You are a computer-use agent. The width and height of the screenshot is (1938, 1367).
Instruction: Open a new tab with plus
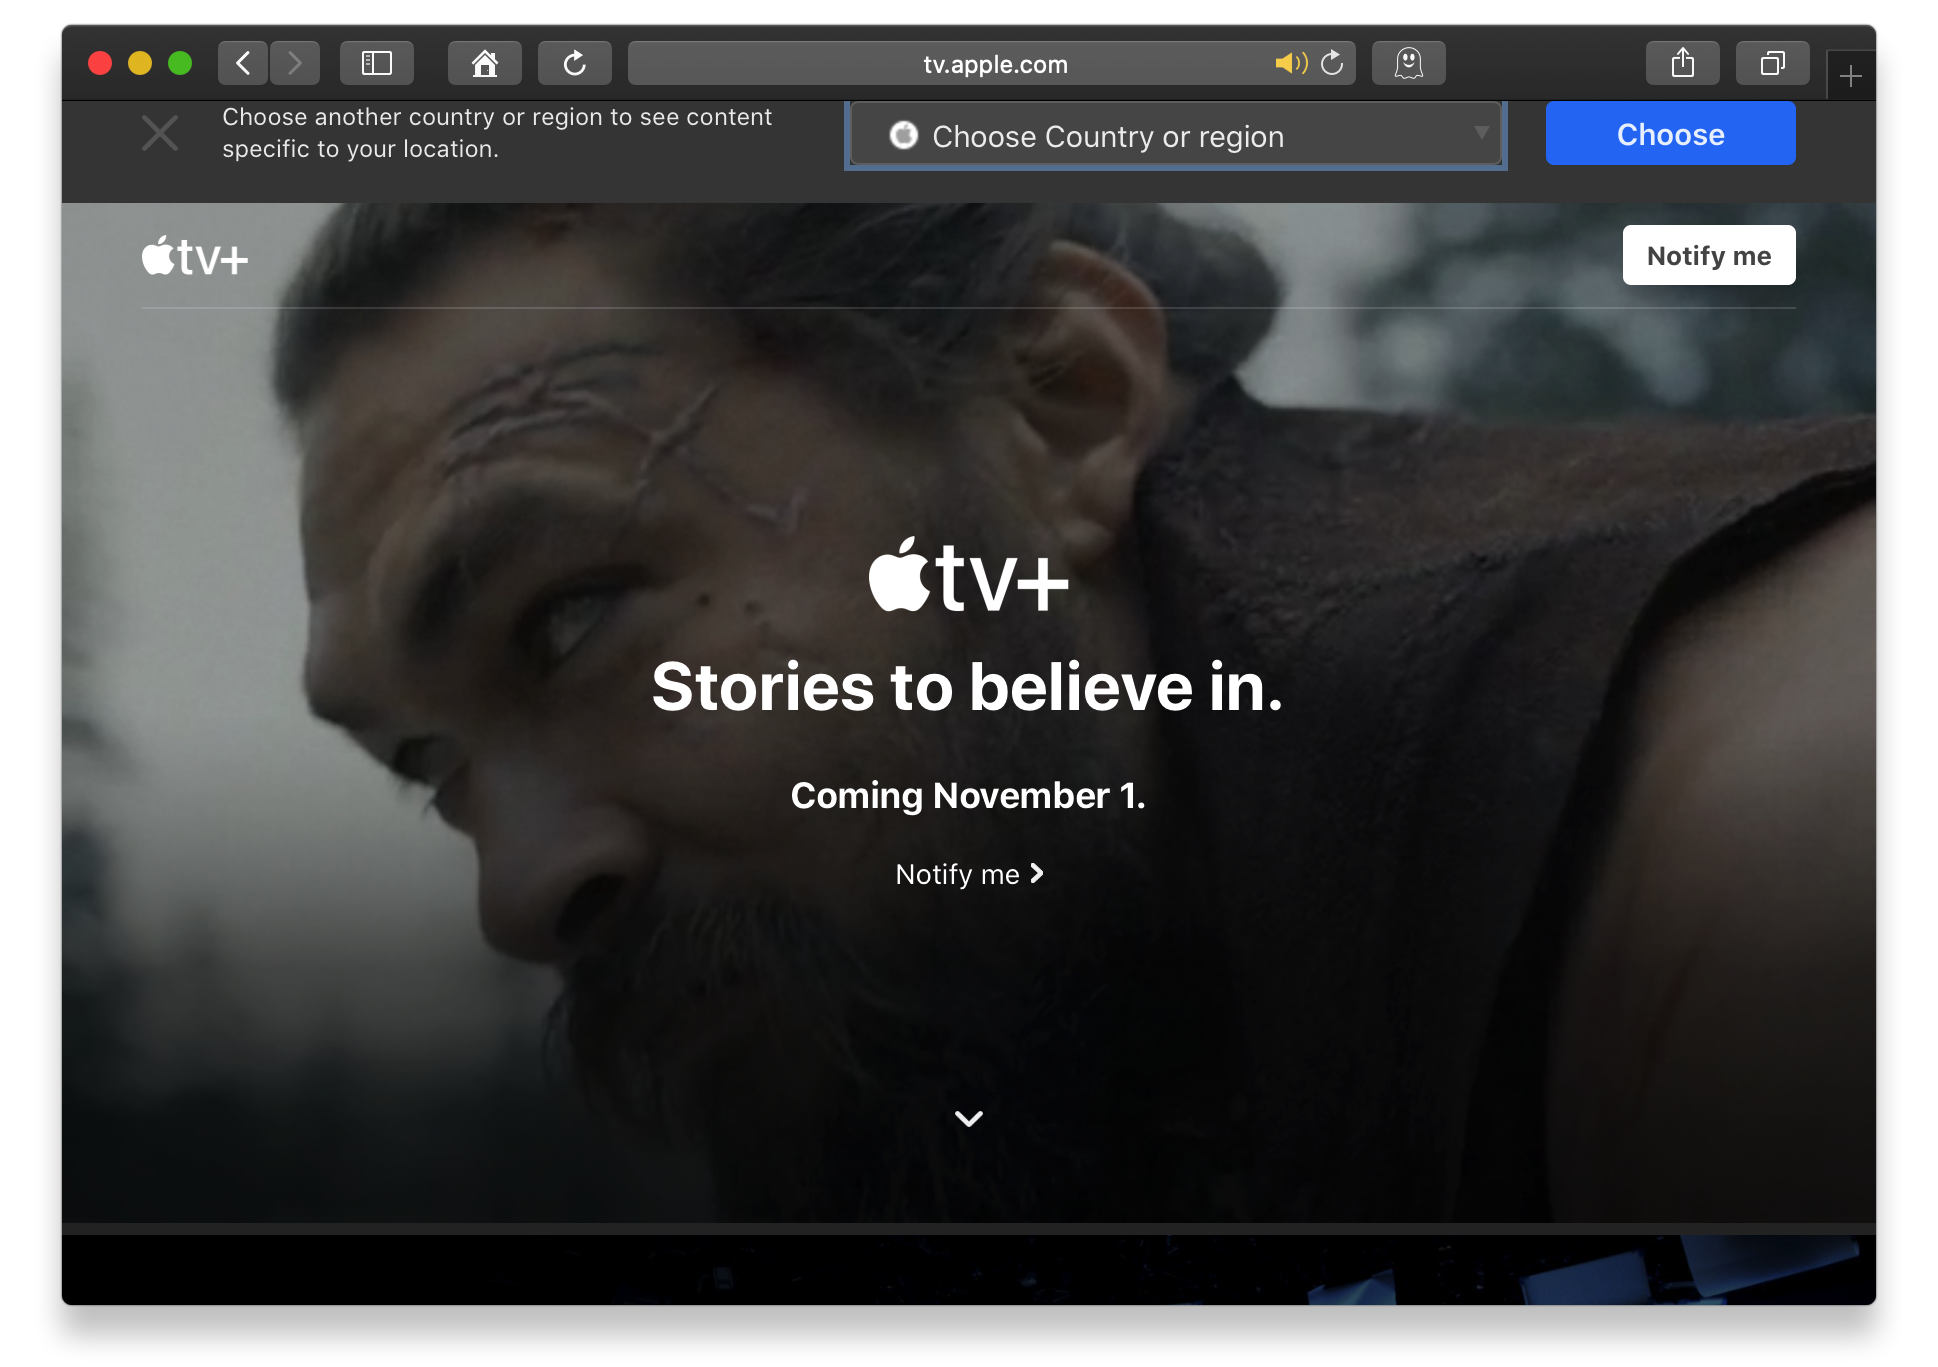click(x=1850, y=76)
